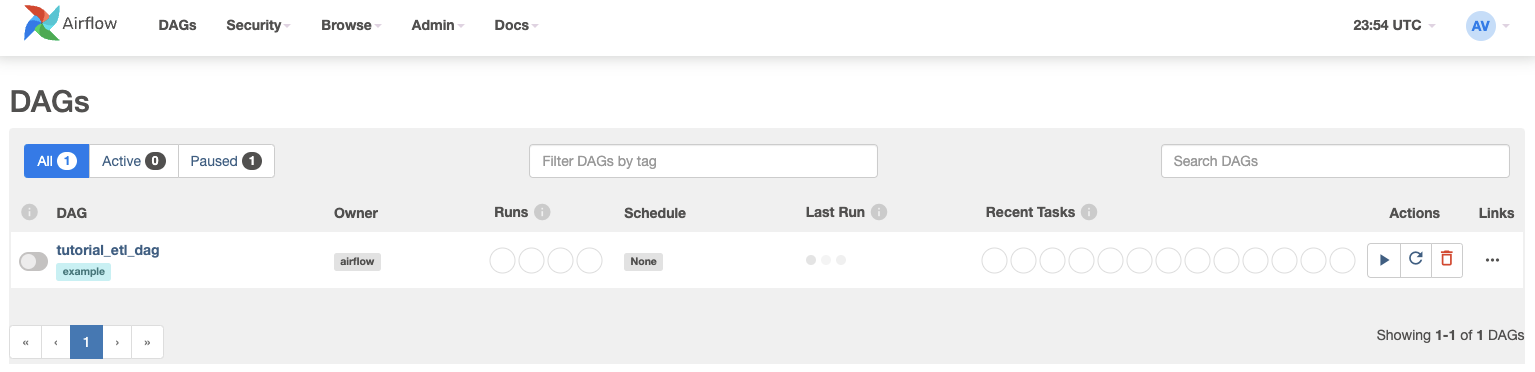Viewport: 1535px width, 372px height.
Task: Click the info icon beside Recent Tasks
Action: 1089,212
